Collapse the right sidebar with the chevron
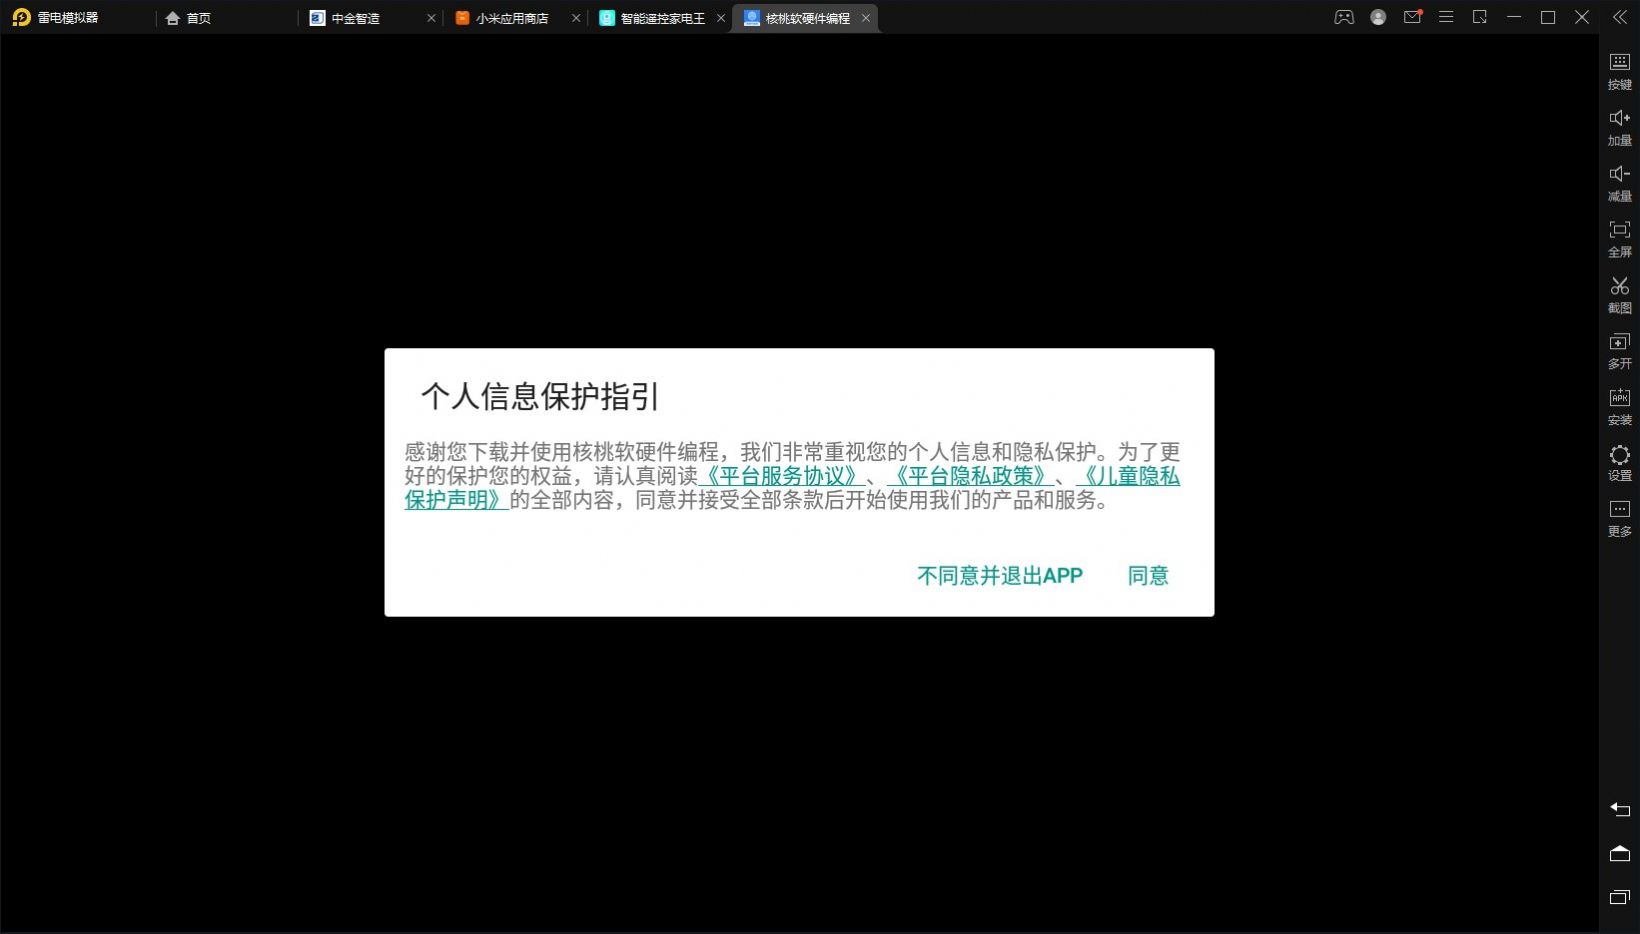 coord(1619,17)
